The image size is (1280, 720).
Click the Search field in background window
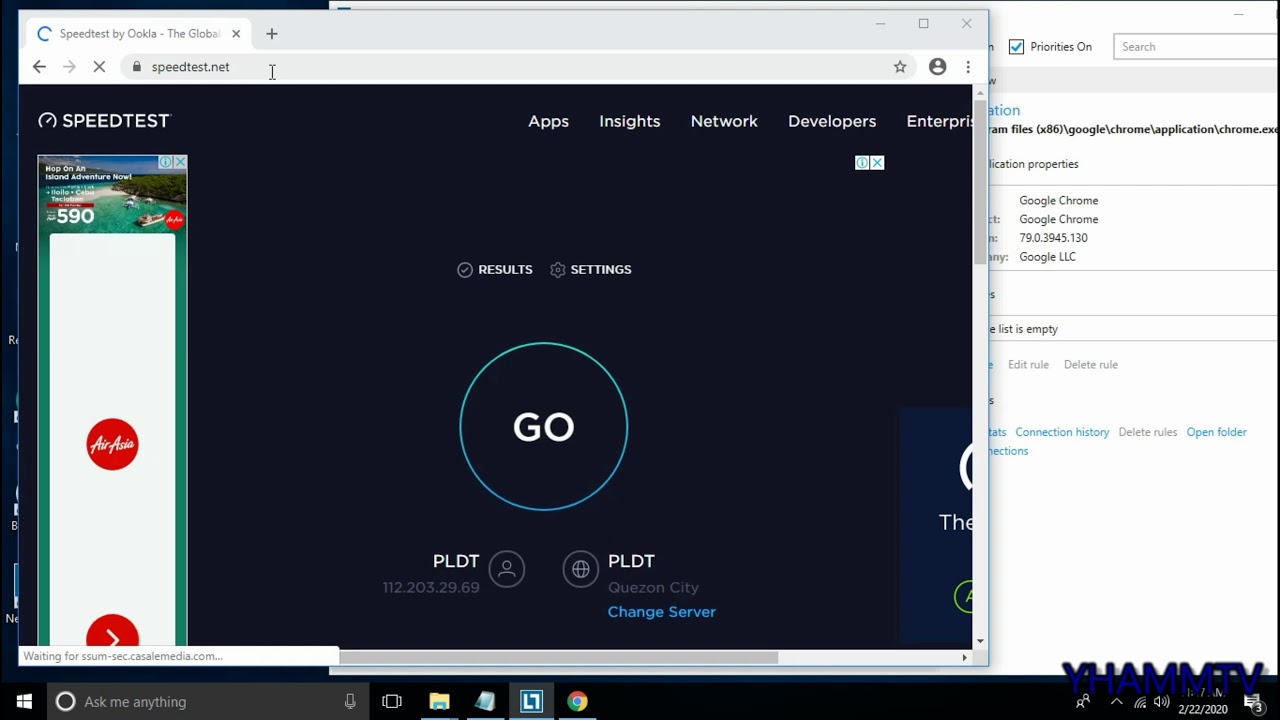pyautogui.click(x=1195, y=47)
